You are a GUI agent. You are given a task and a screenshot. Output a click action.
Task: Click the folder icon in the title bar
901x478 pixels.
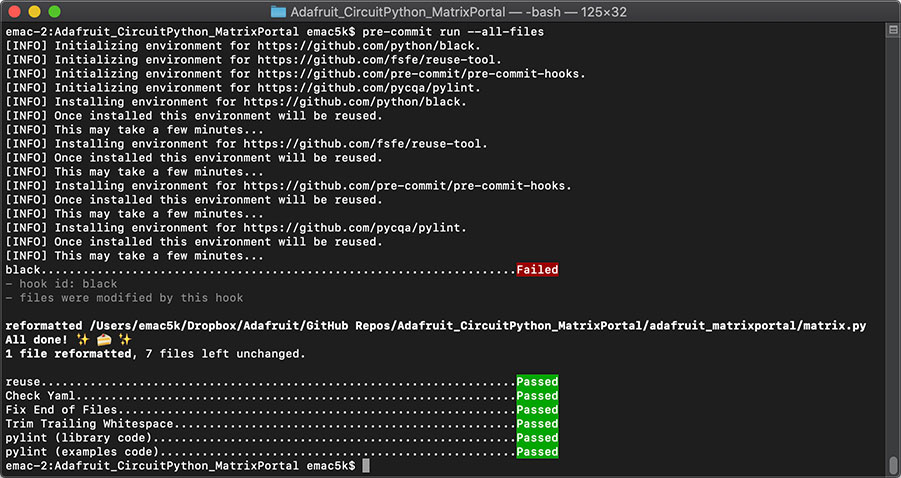click(278, 11)
